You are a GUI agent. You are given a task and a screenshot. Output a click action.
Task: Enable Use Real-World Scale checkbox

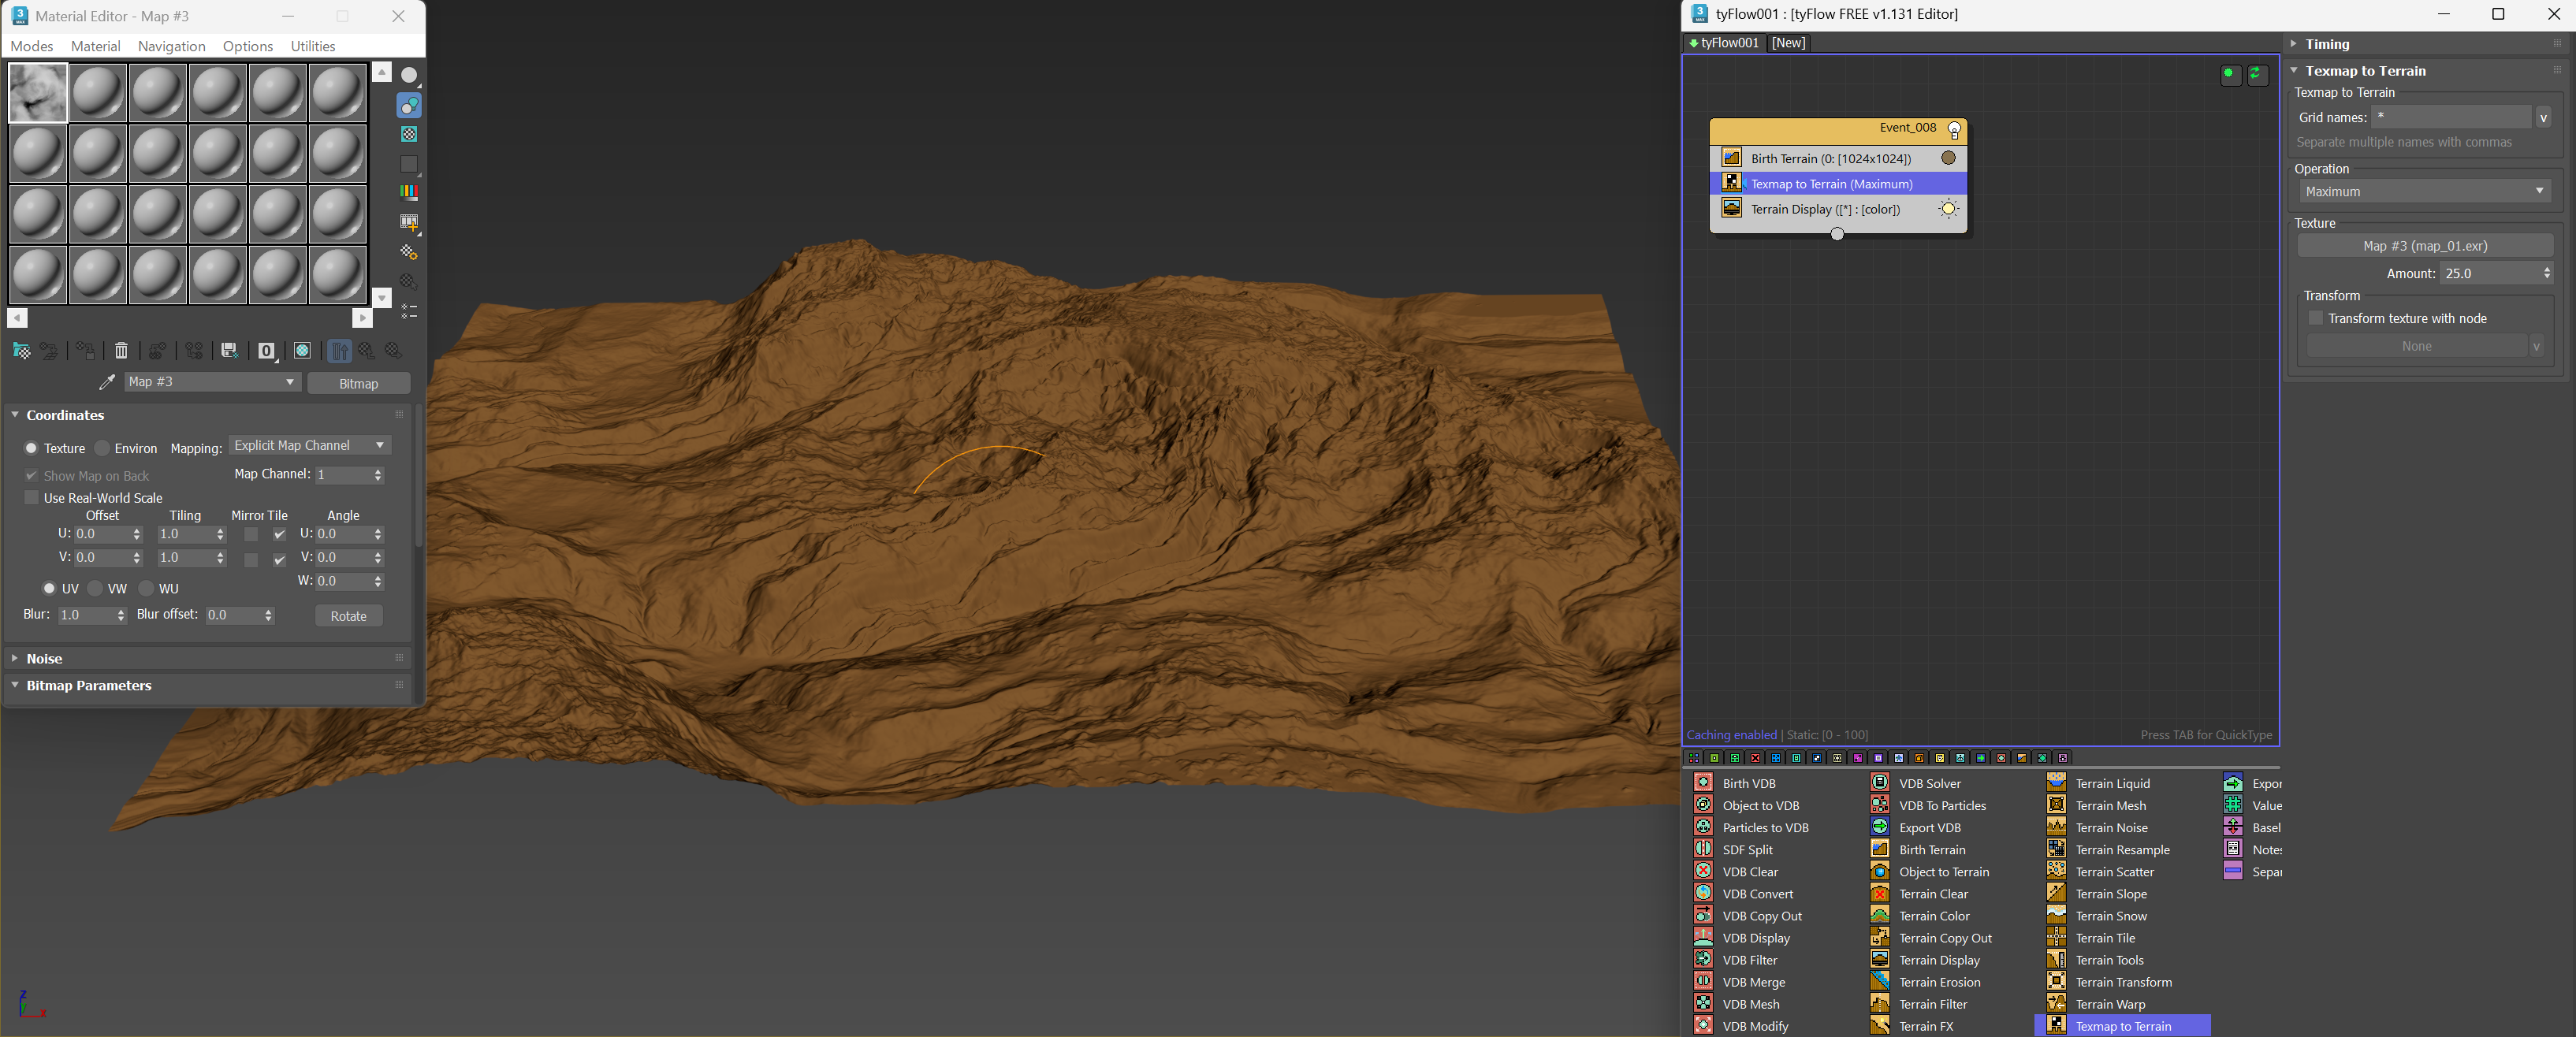pyautogui.click(x=31, y=497)
